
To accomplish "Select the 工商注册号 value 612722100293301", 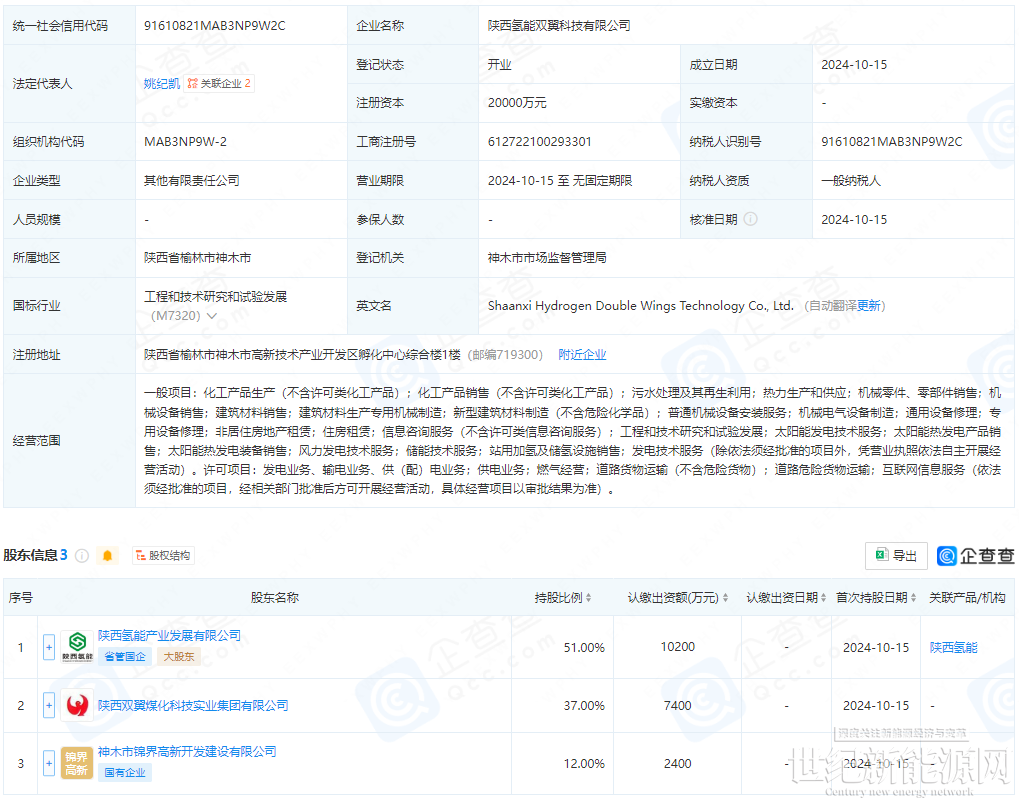I will [539, 142].
